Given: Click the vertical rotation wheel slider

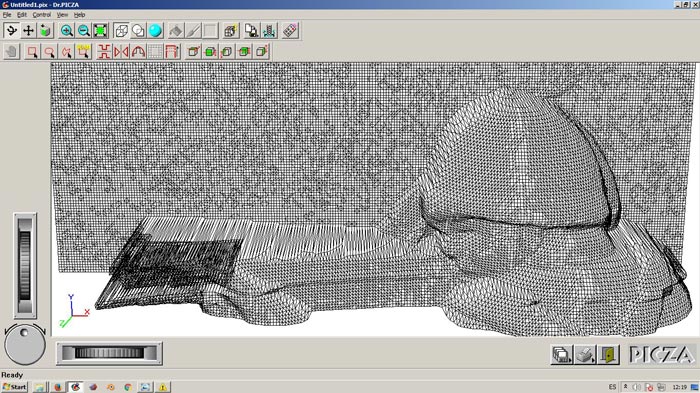Looking at the screenshot, I should pos(25,265).
